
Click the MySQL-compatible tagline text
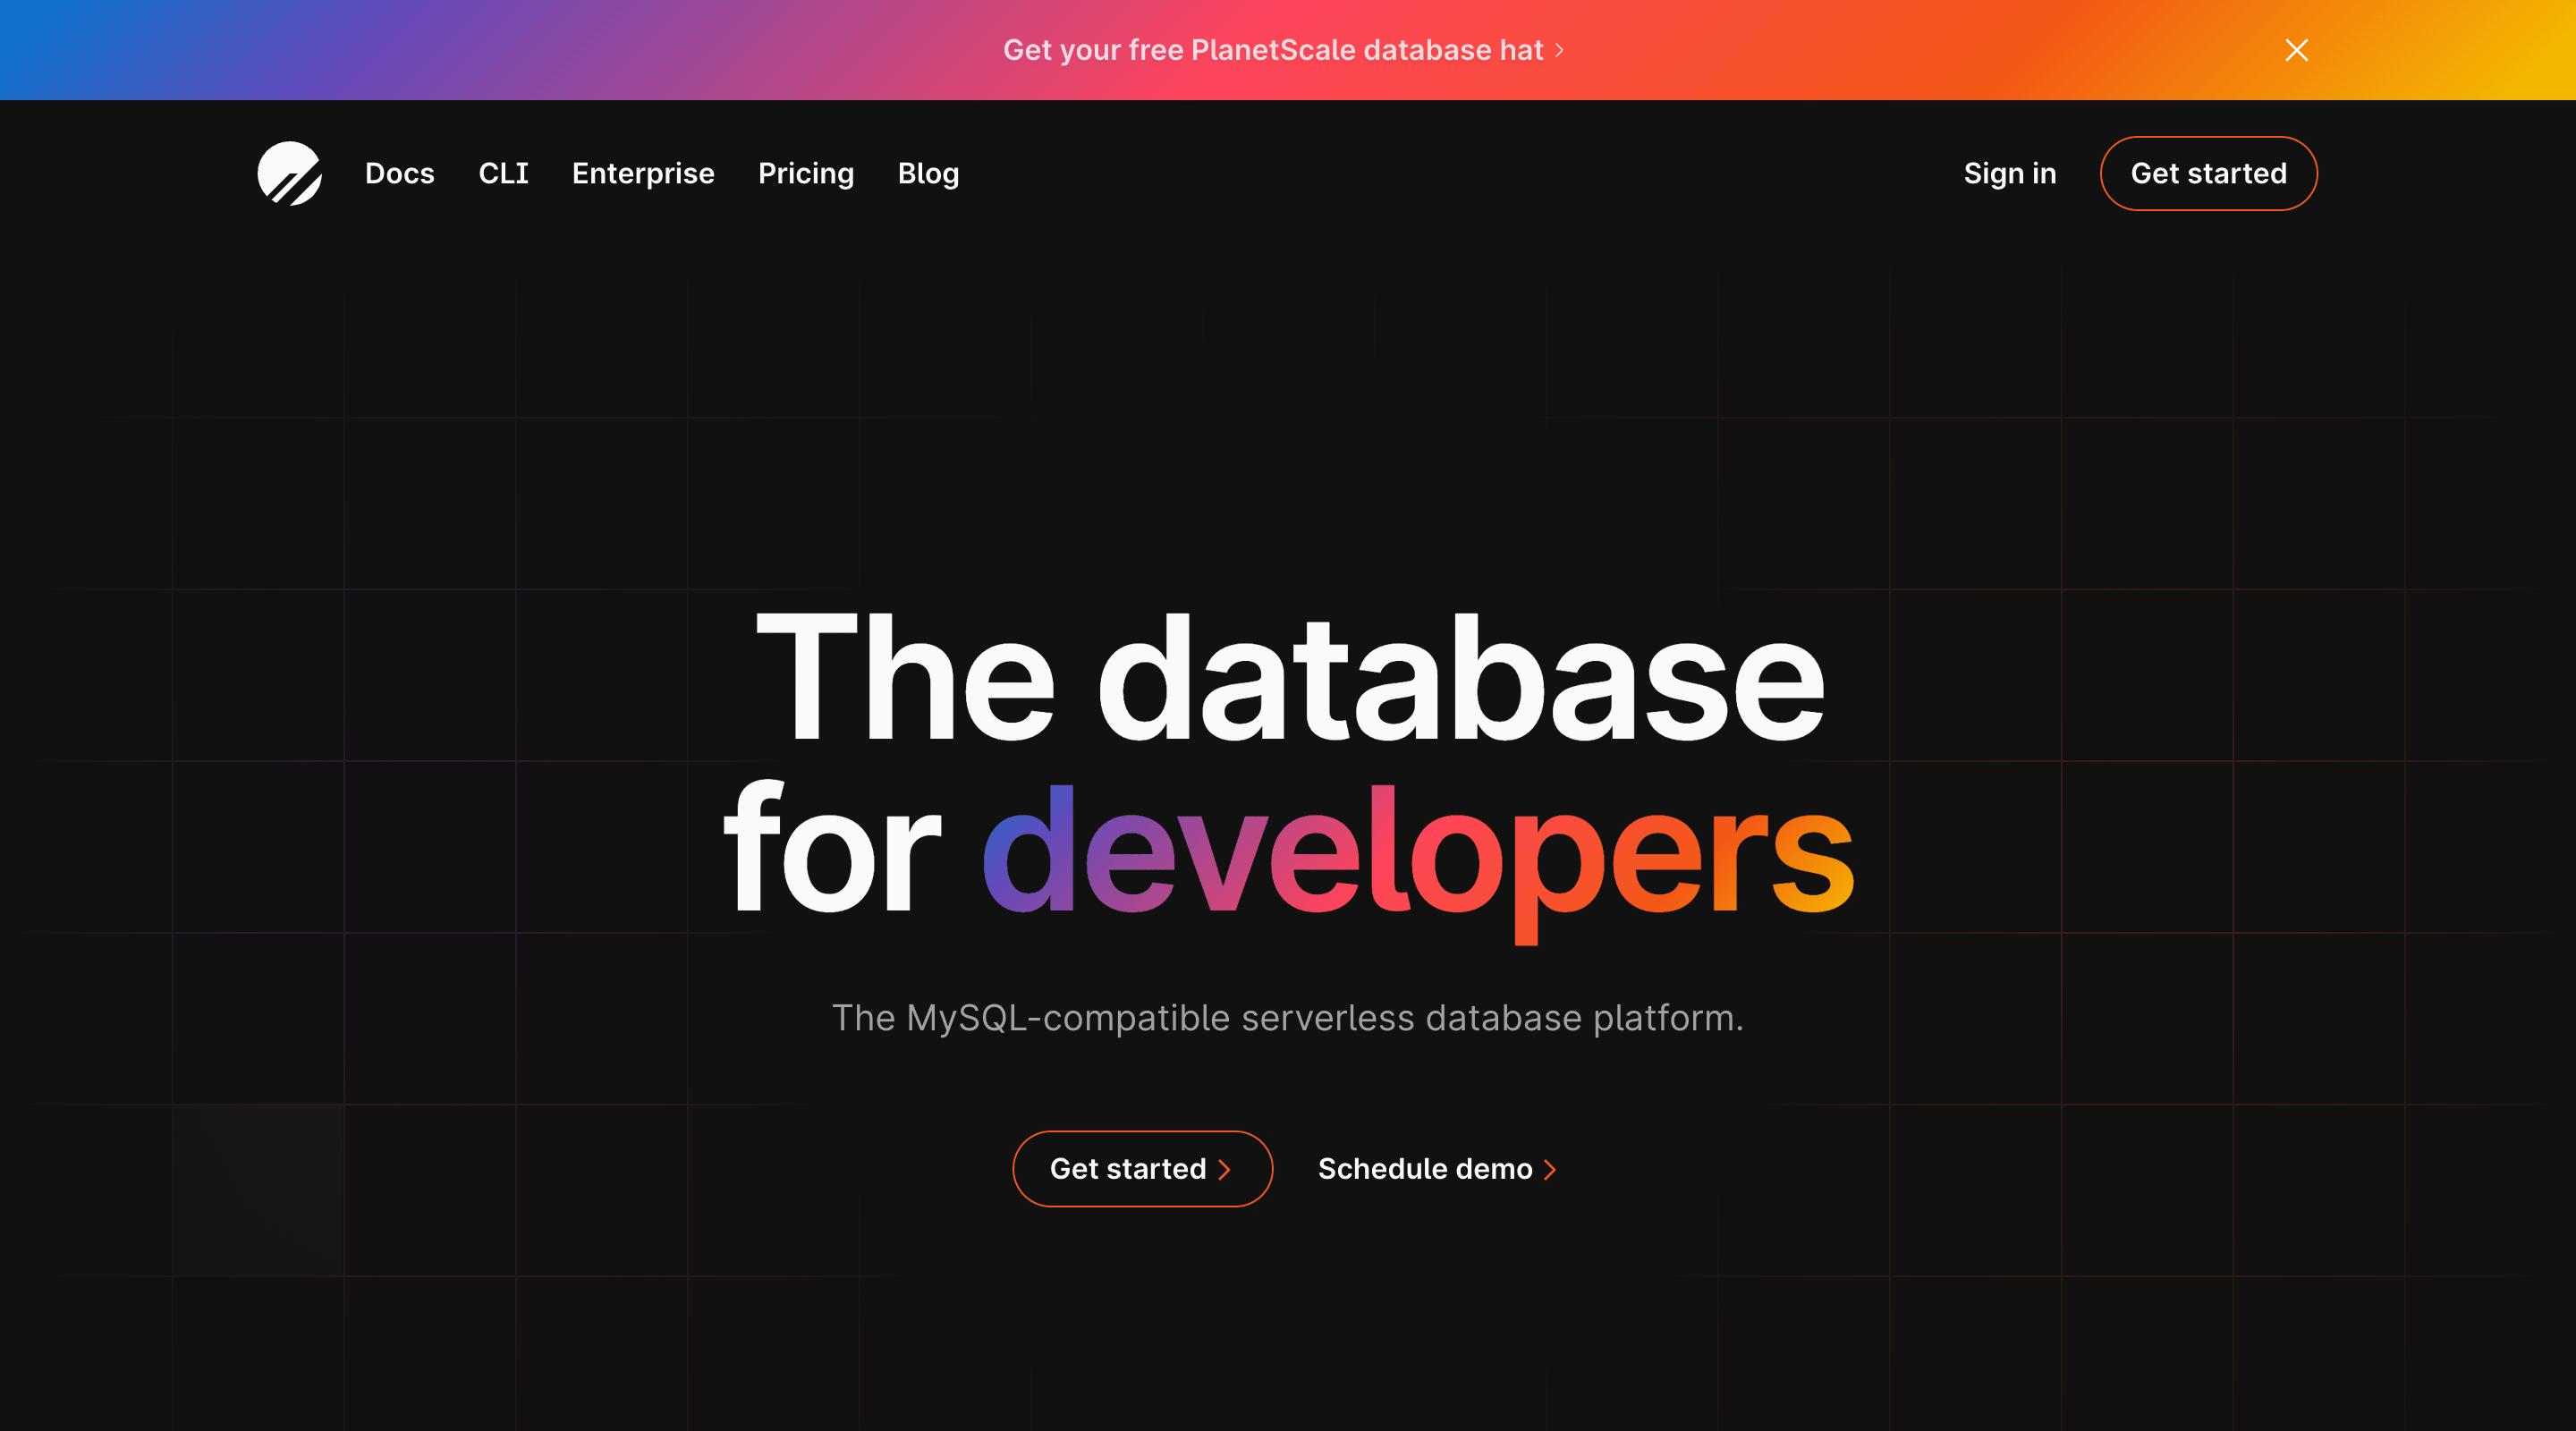(x=1288, y=1018)
